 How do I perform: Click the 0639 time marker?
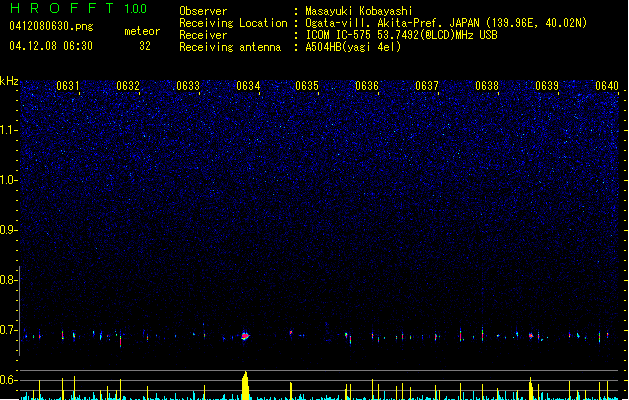[x=547, y=86]
